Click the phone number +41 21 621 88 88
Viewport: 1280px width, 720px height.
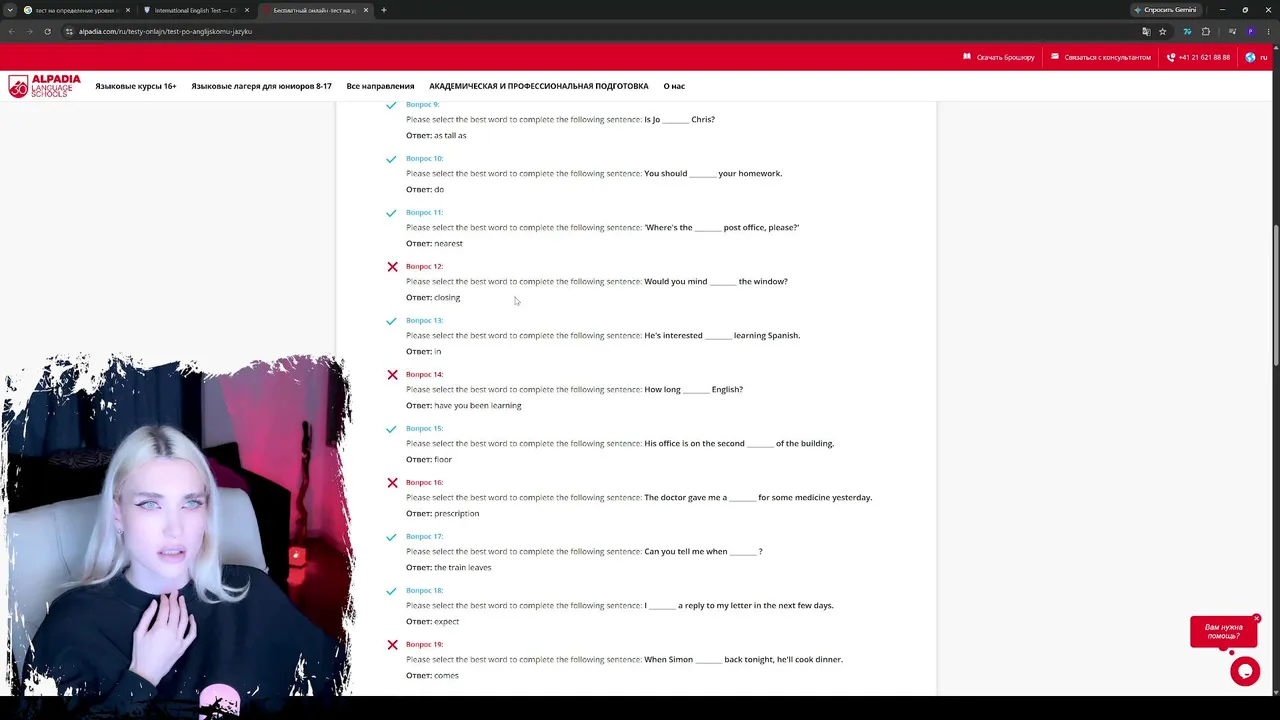(x=1198, y=57)
